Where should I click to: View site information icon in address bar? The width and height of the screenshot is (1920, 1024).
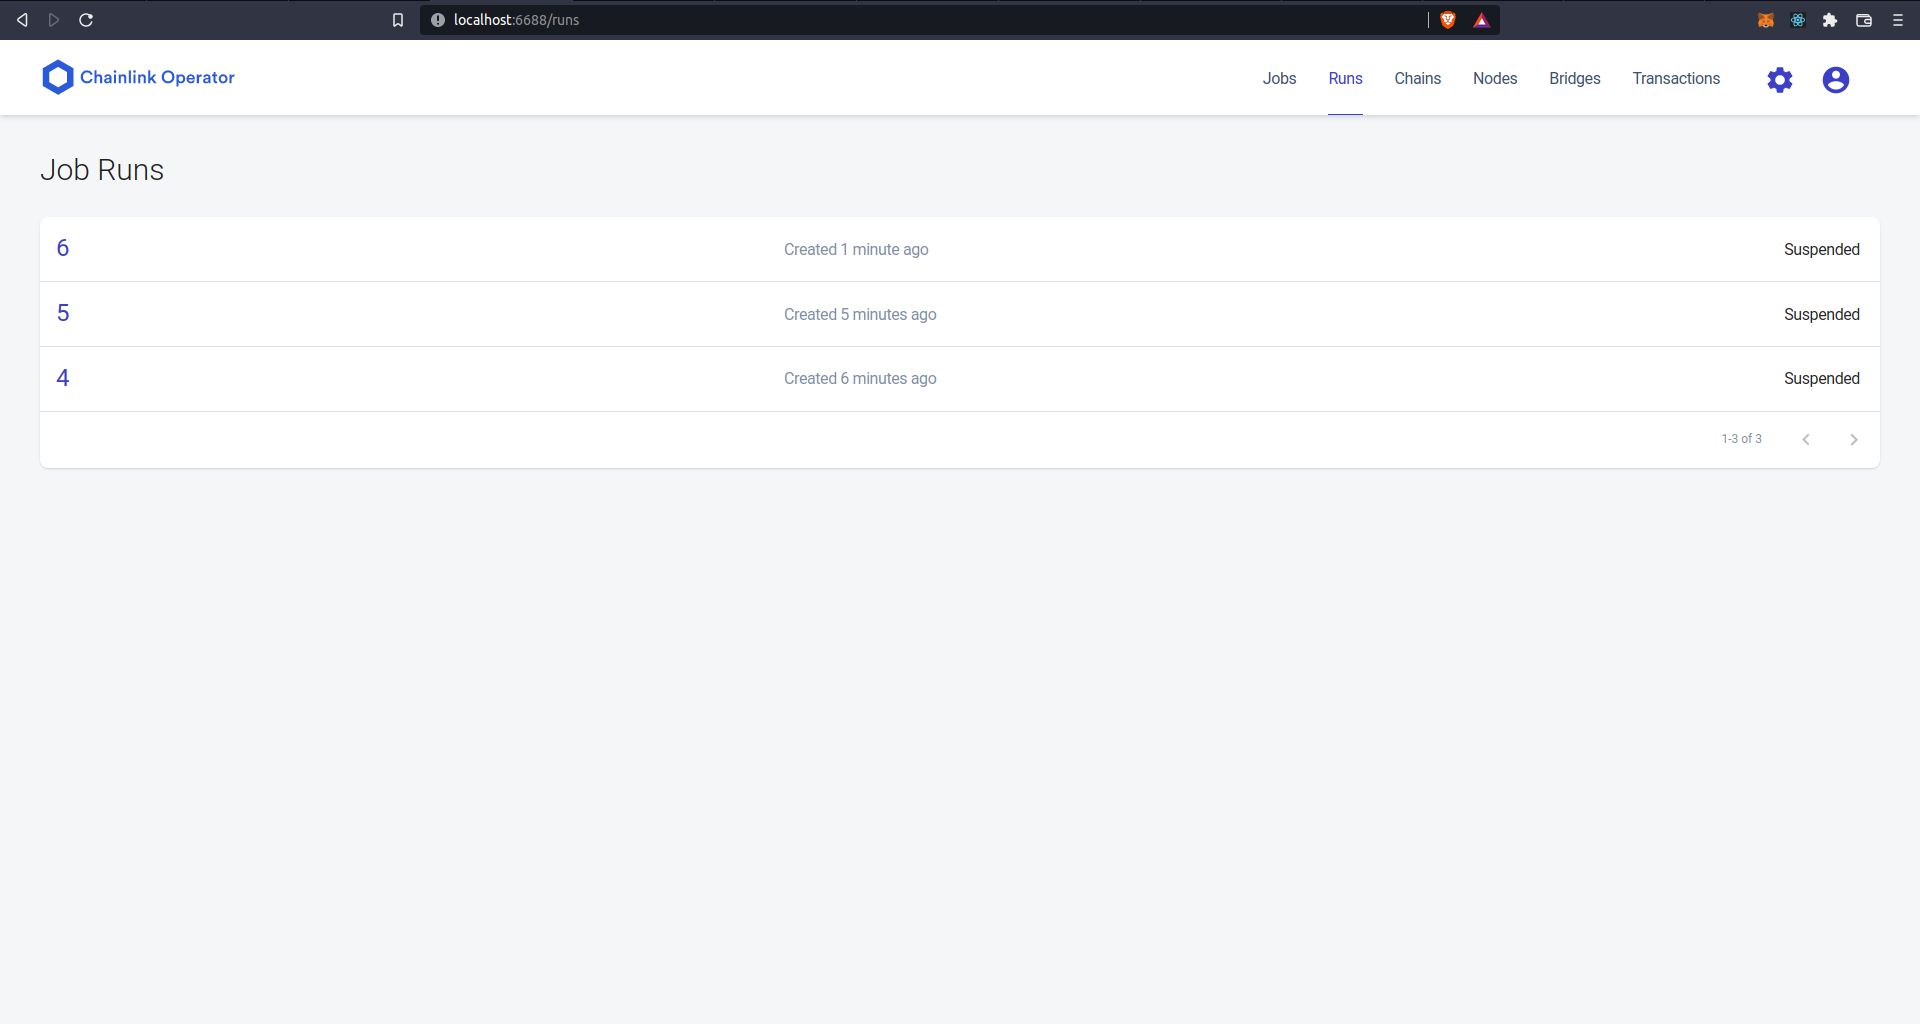point(438,20)
